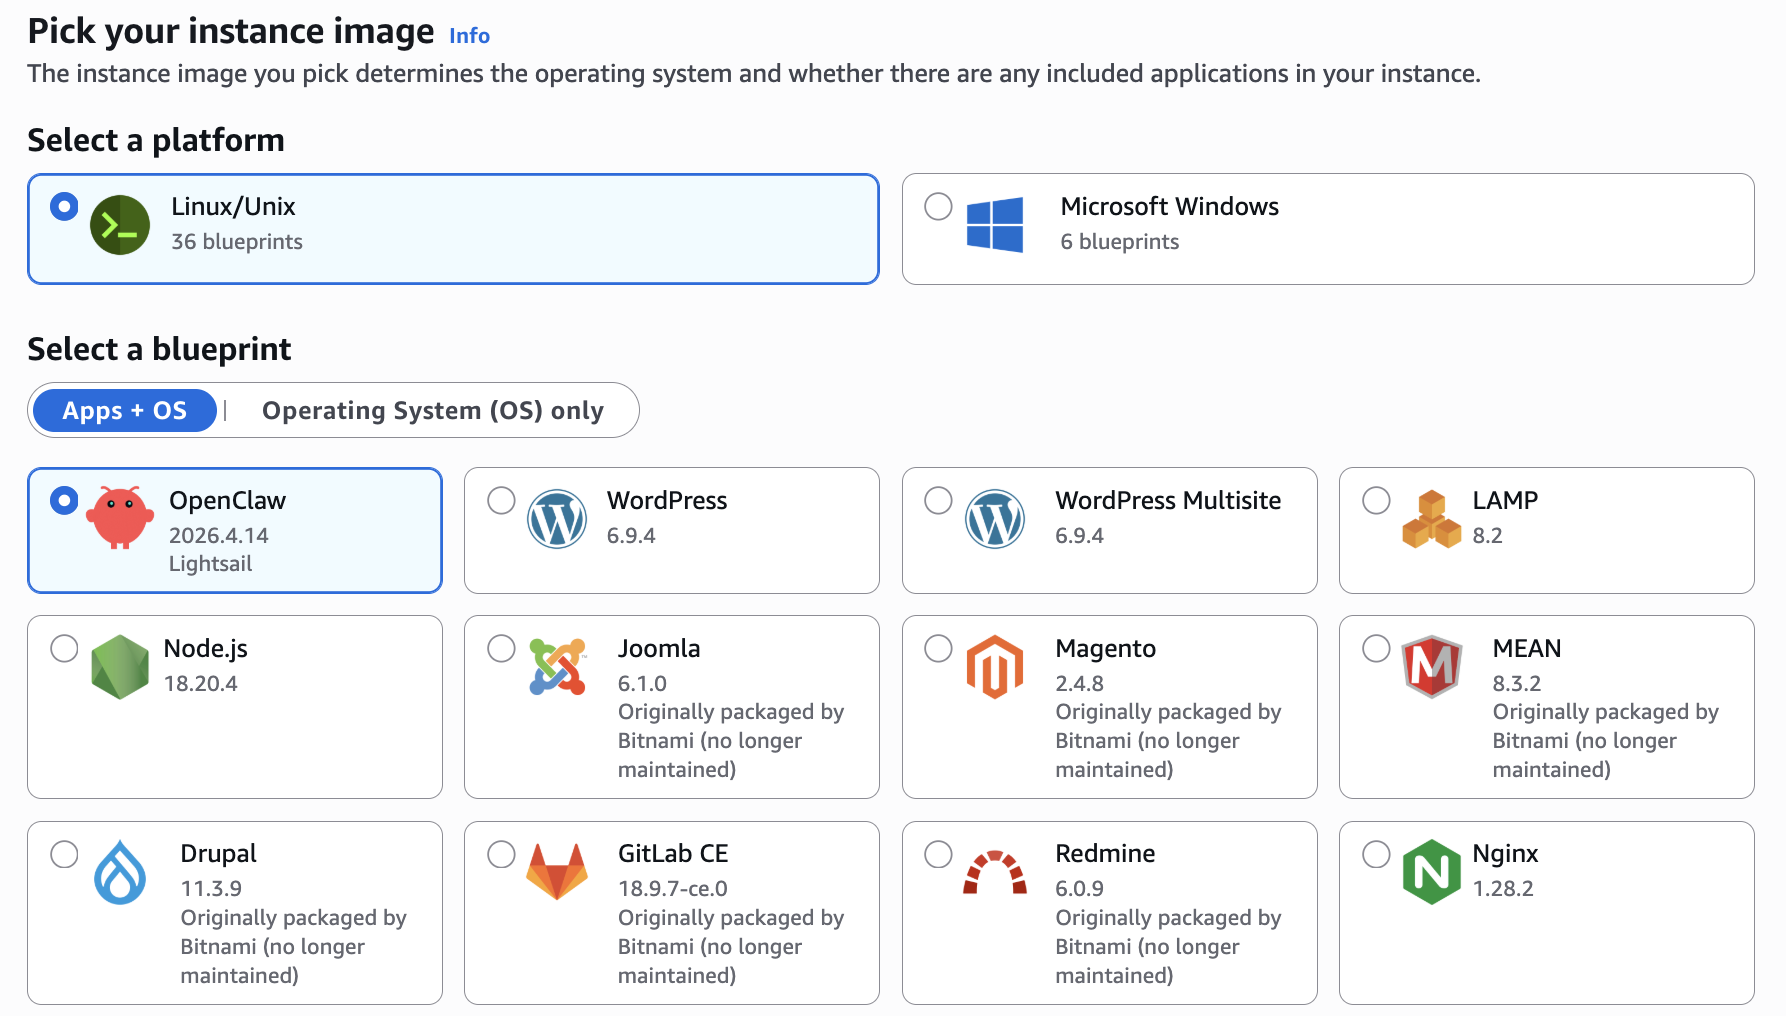Click the Joomla logo icon
The width and height of the screenshot is (1786, 1016).
pyautogui.click(x=557, y=667)
